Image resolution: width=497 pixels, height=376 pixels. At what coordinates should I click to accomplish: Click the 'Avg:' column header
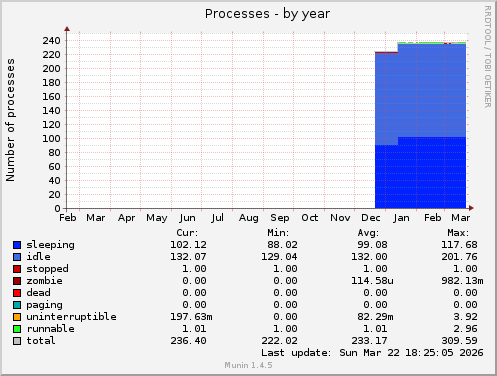[368, 233]
